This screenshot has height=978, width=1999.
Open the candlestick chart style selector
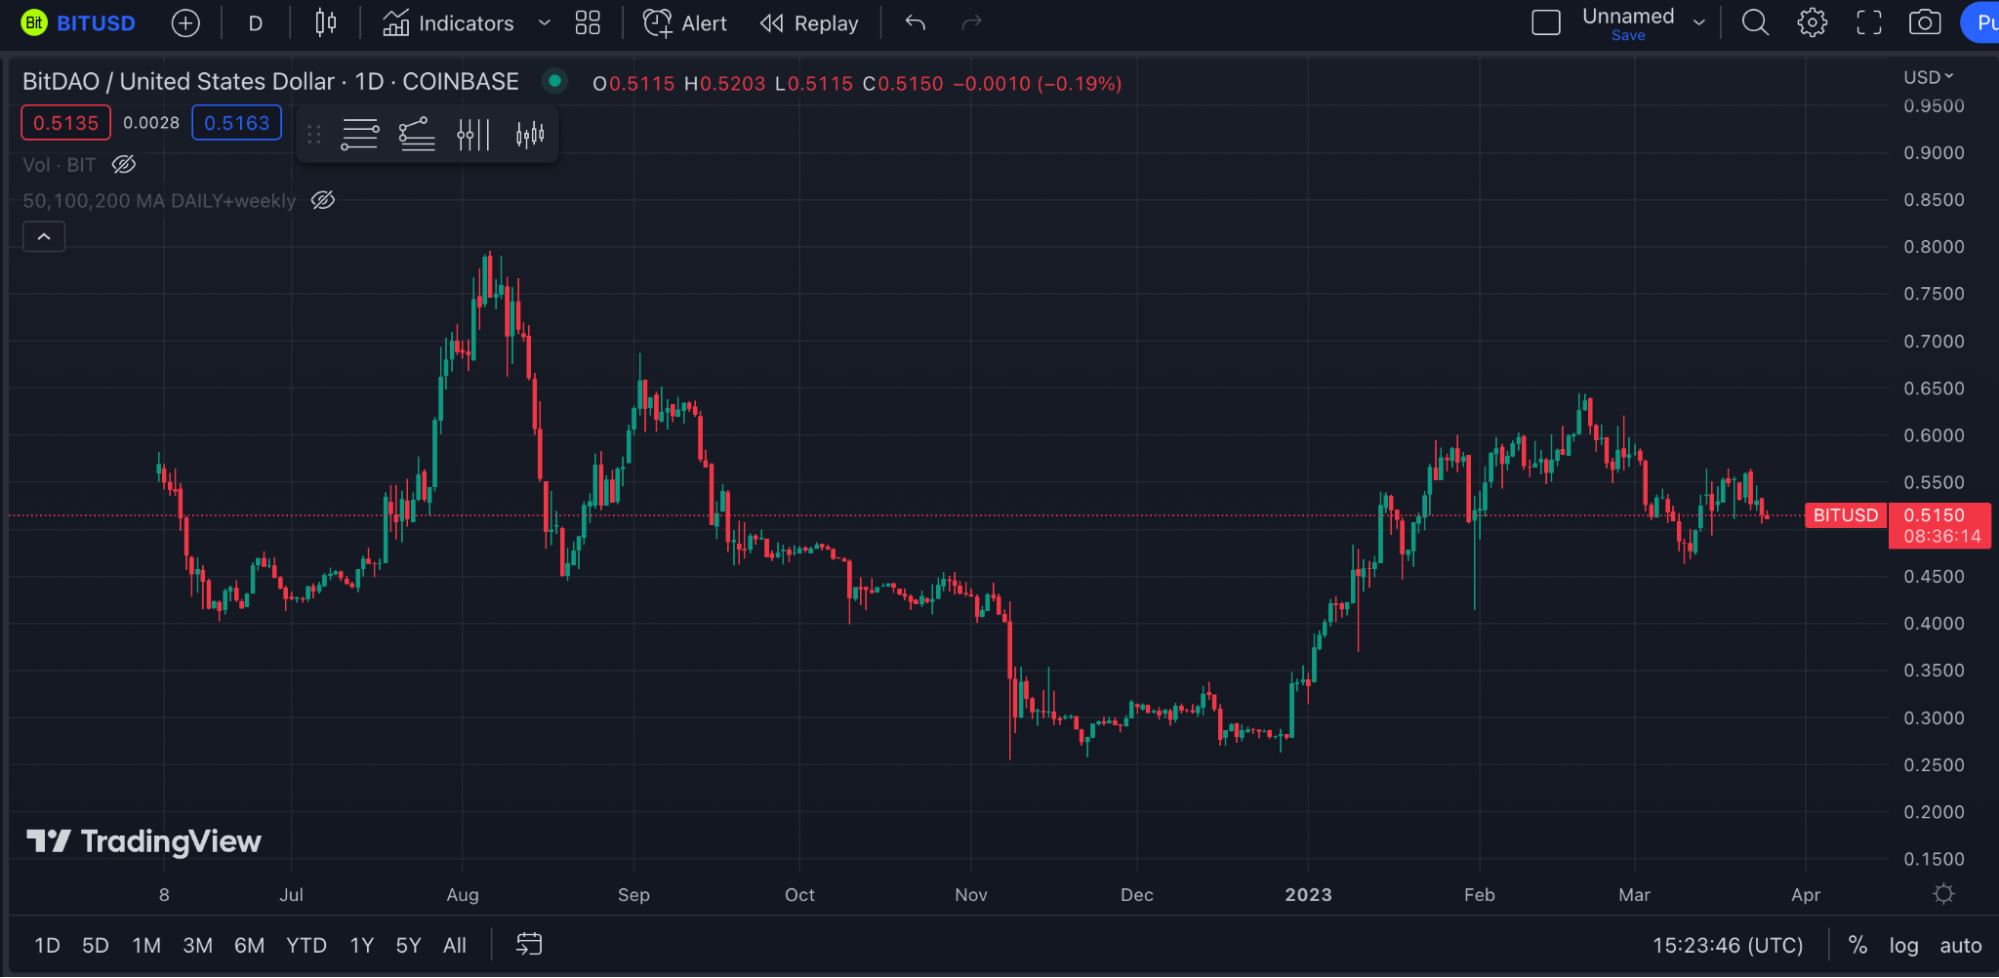(325, 23)
